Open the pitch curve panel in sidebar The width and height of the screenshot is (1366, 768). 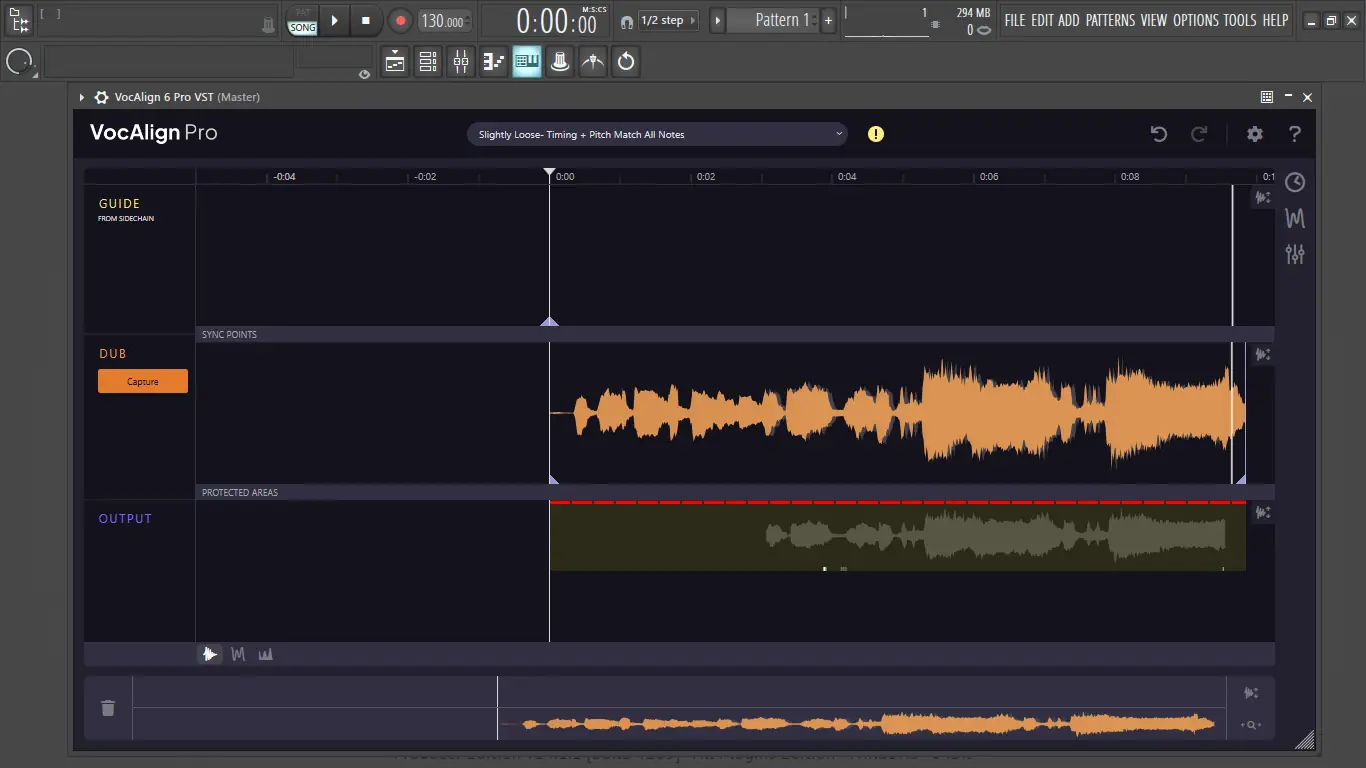(x=1295, y=218)
